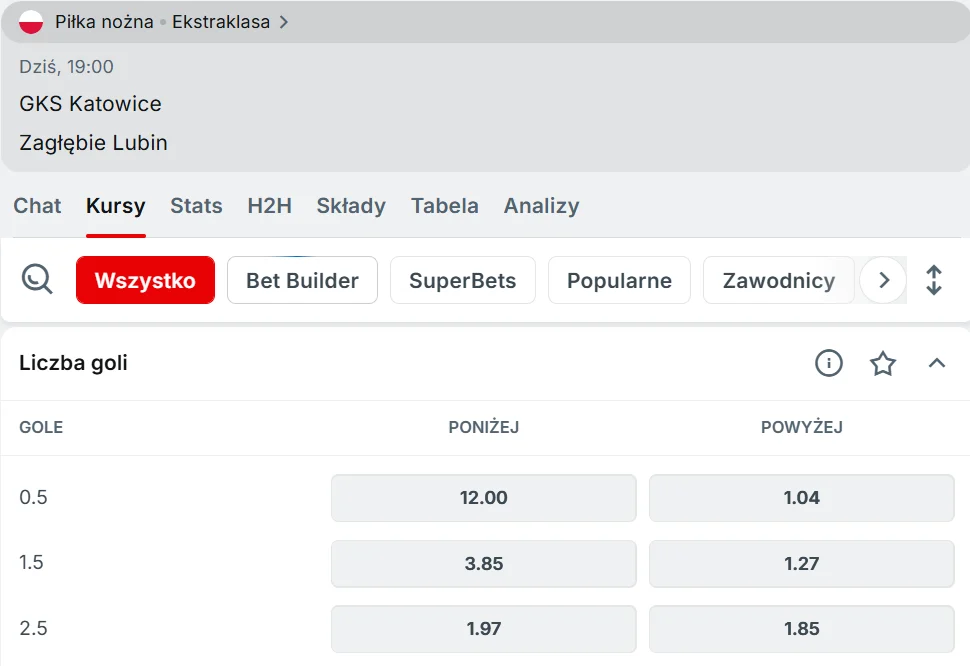The height and width of the screenshot is (666, 970).
Task: Click the vertical expand-collapse arrows icon
Action: click(934, 280)
